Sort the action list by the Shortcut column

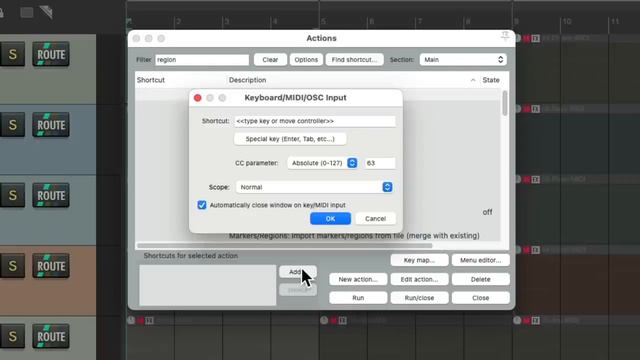click(151, 80)
